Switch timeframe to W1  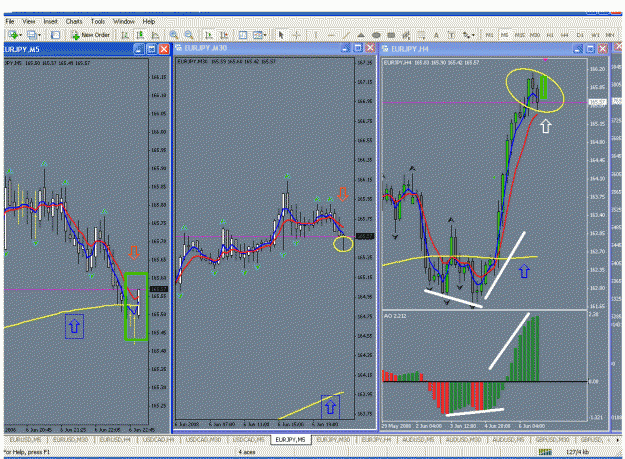[x=595, y=35]
